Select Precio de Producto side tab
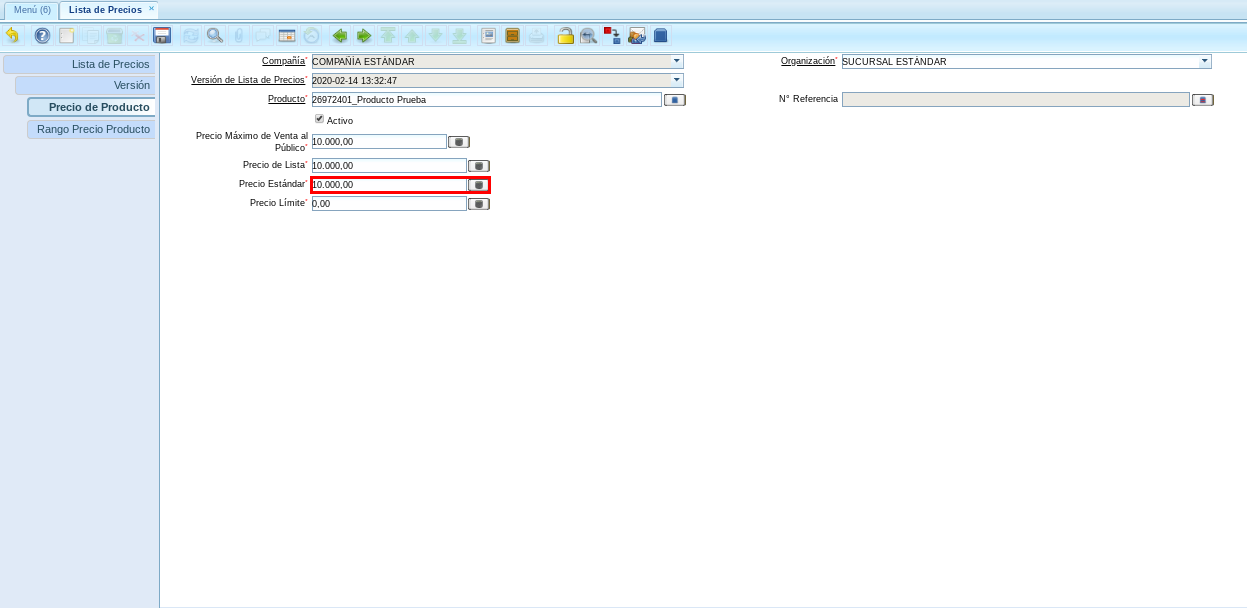The width and height of the screenshot is (1247, 608). click(91, 107)
